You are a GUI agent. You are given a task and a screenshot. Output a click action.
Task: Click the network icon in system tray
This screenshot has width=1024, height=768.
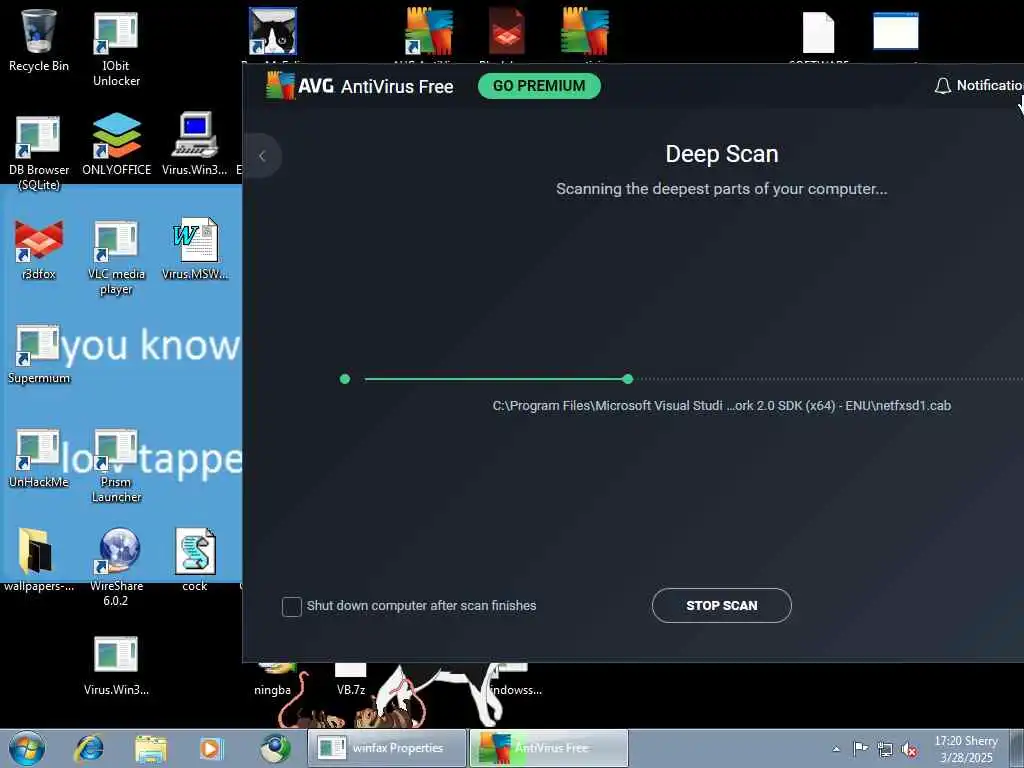[885, 749]
